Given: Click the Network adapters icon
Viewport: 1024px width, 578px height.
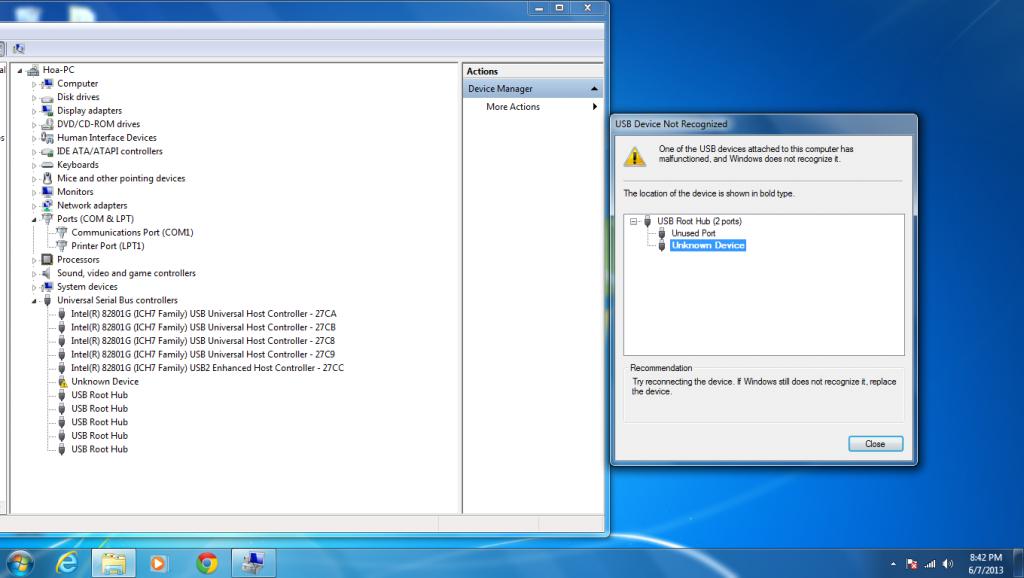Looking at the screenshot, I should tap(47, 205).
